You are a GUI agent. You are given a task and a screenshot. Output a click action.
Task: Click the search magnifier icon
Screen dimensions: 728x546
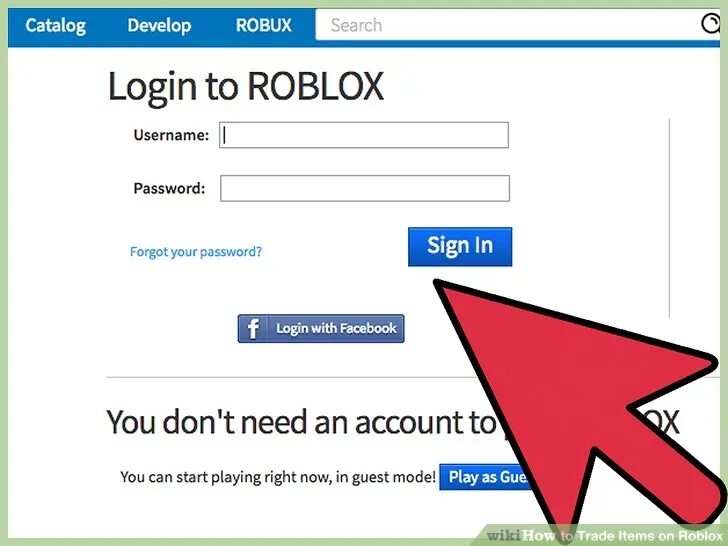[x=710, y=23]
